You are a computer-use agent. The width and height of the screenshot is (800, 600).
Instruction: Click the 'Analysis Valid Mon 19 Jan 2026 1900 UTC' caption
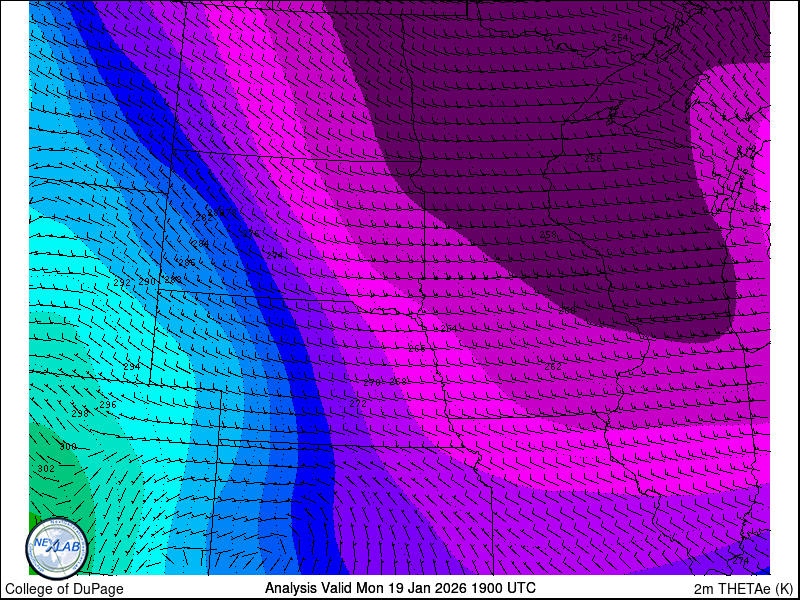coord(400,587)
